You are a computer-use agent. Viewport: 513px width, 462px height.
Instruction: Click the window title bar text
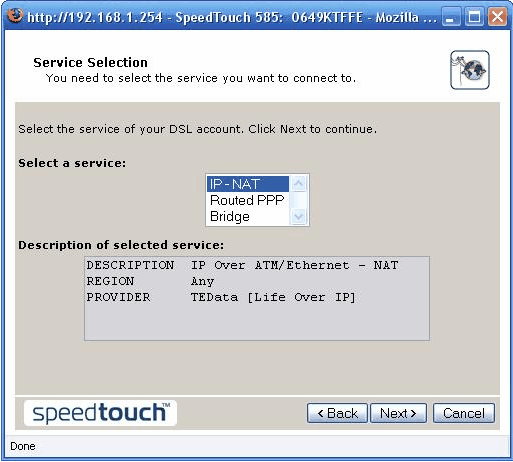(x=232, y=17)
